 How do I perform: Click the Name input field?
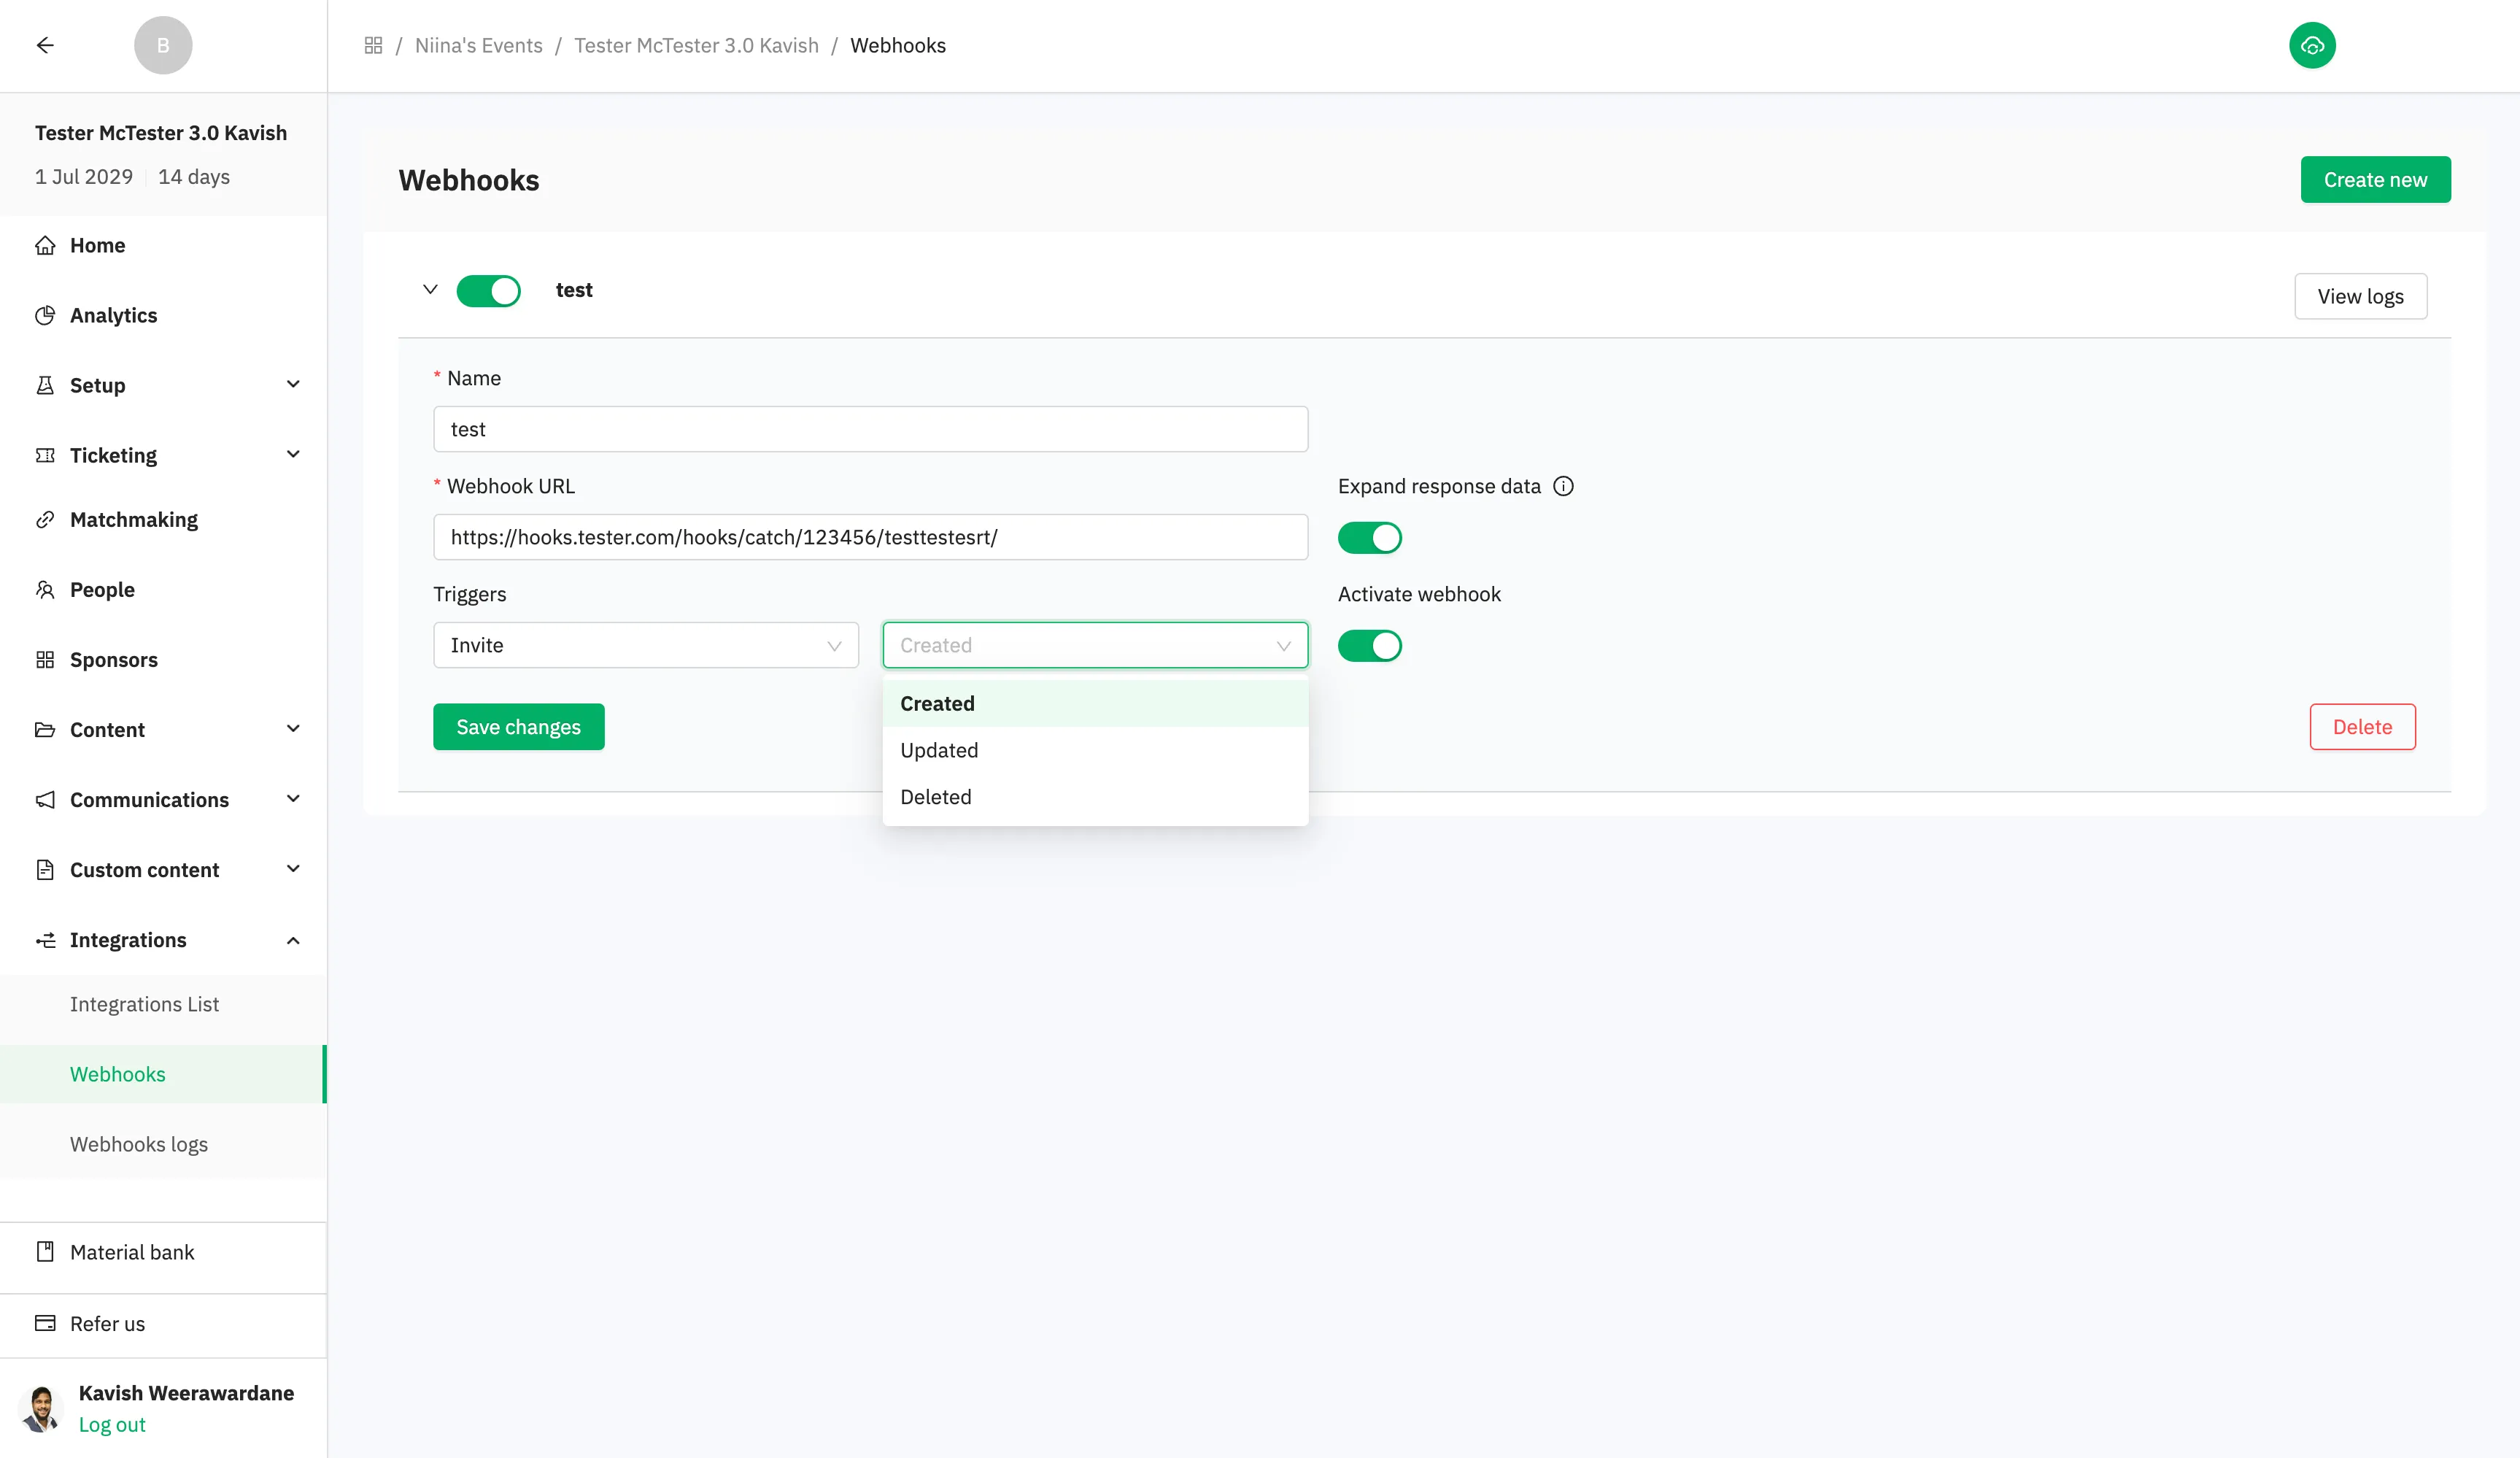[x=870, y=429]
